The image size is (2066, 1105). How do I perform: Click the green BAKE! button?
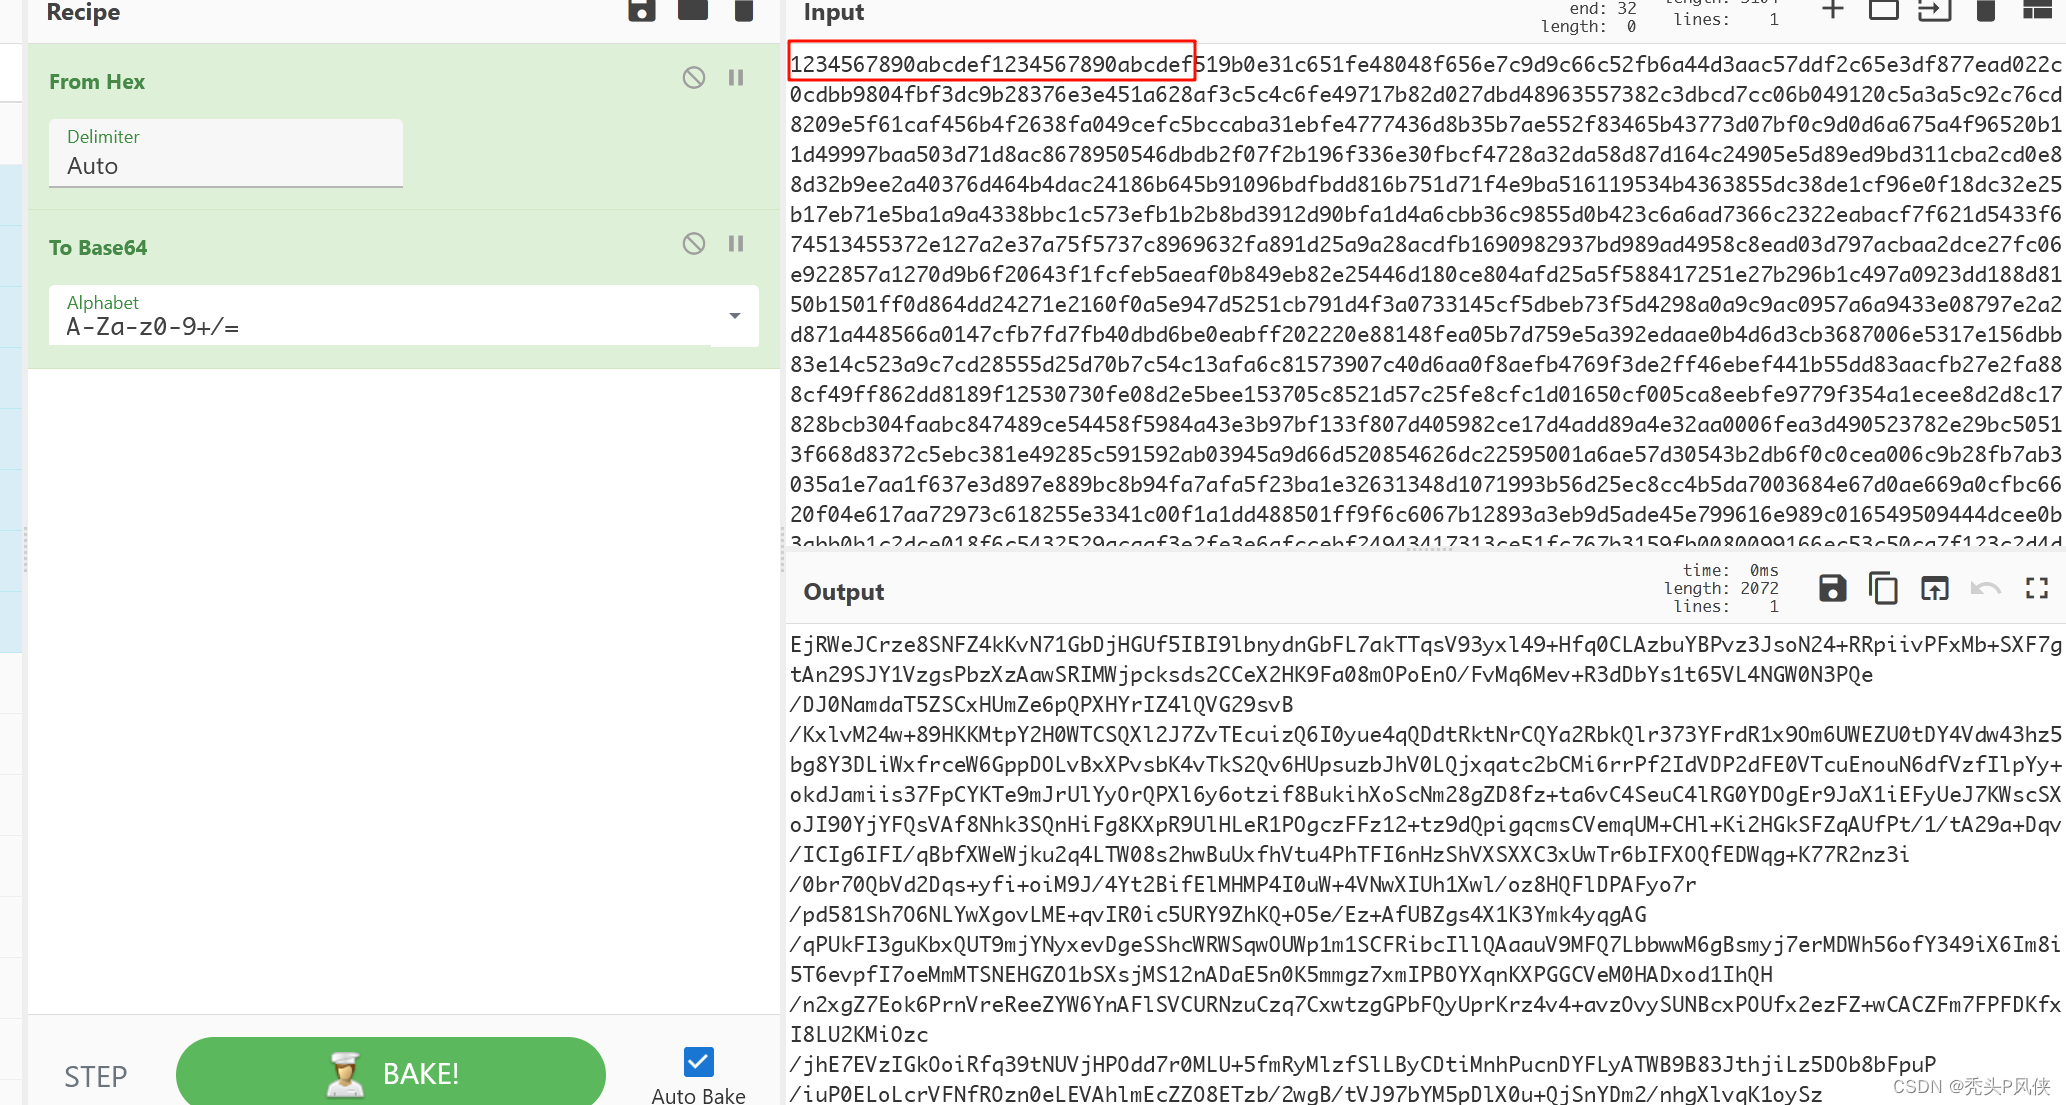(391, 1073)
